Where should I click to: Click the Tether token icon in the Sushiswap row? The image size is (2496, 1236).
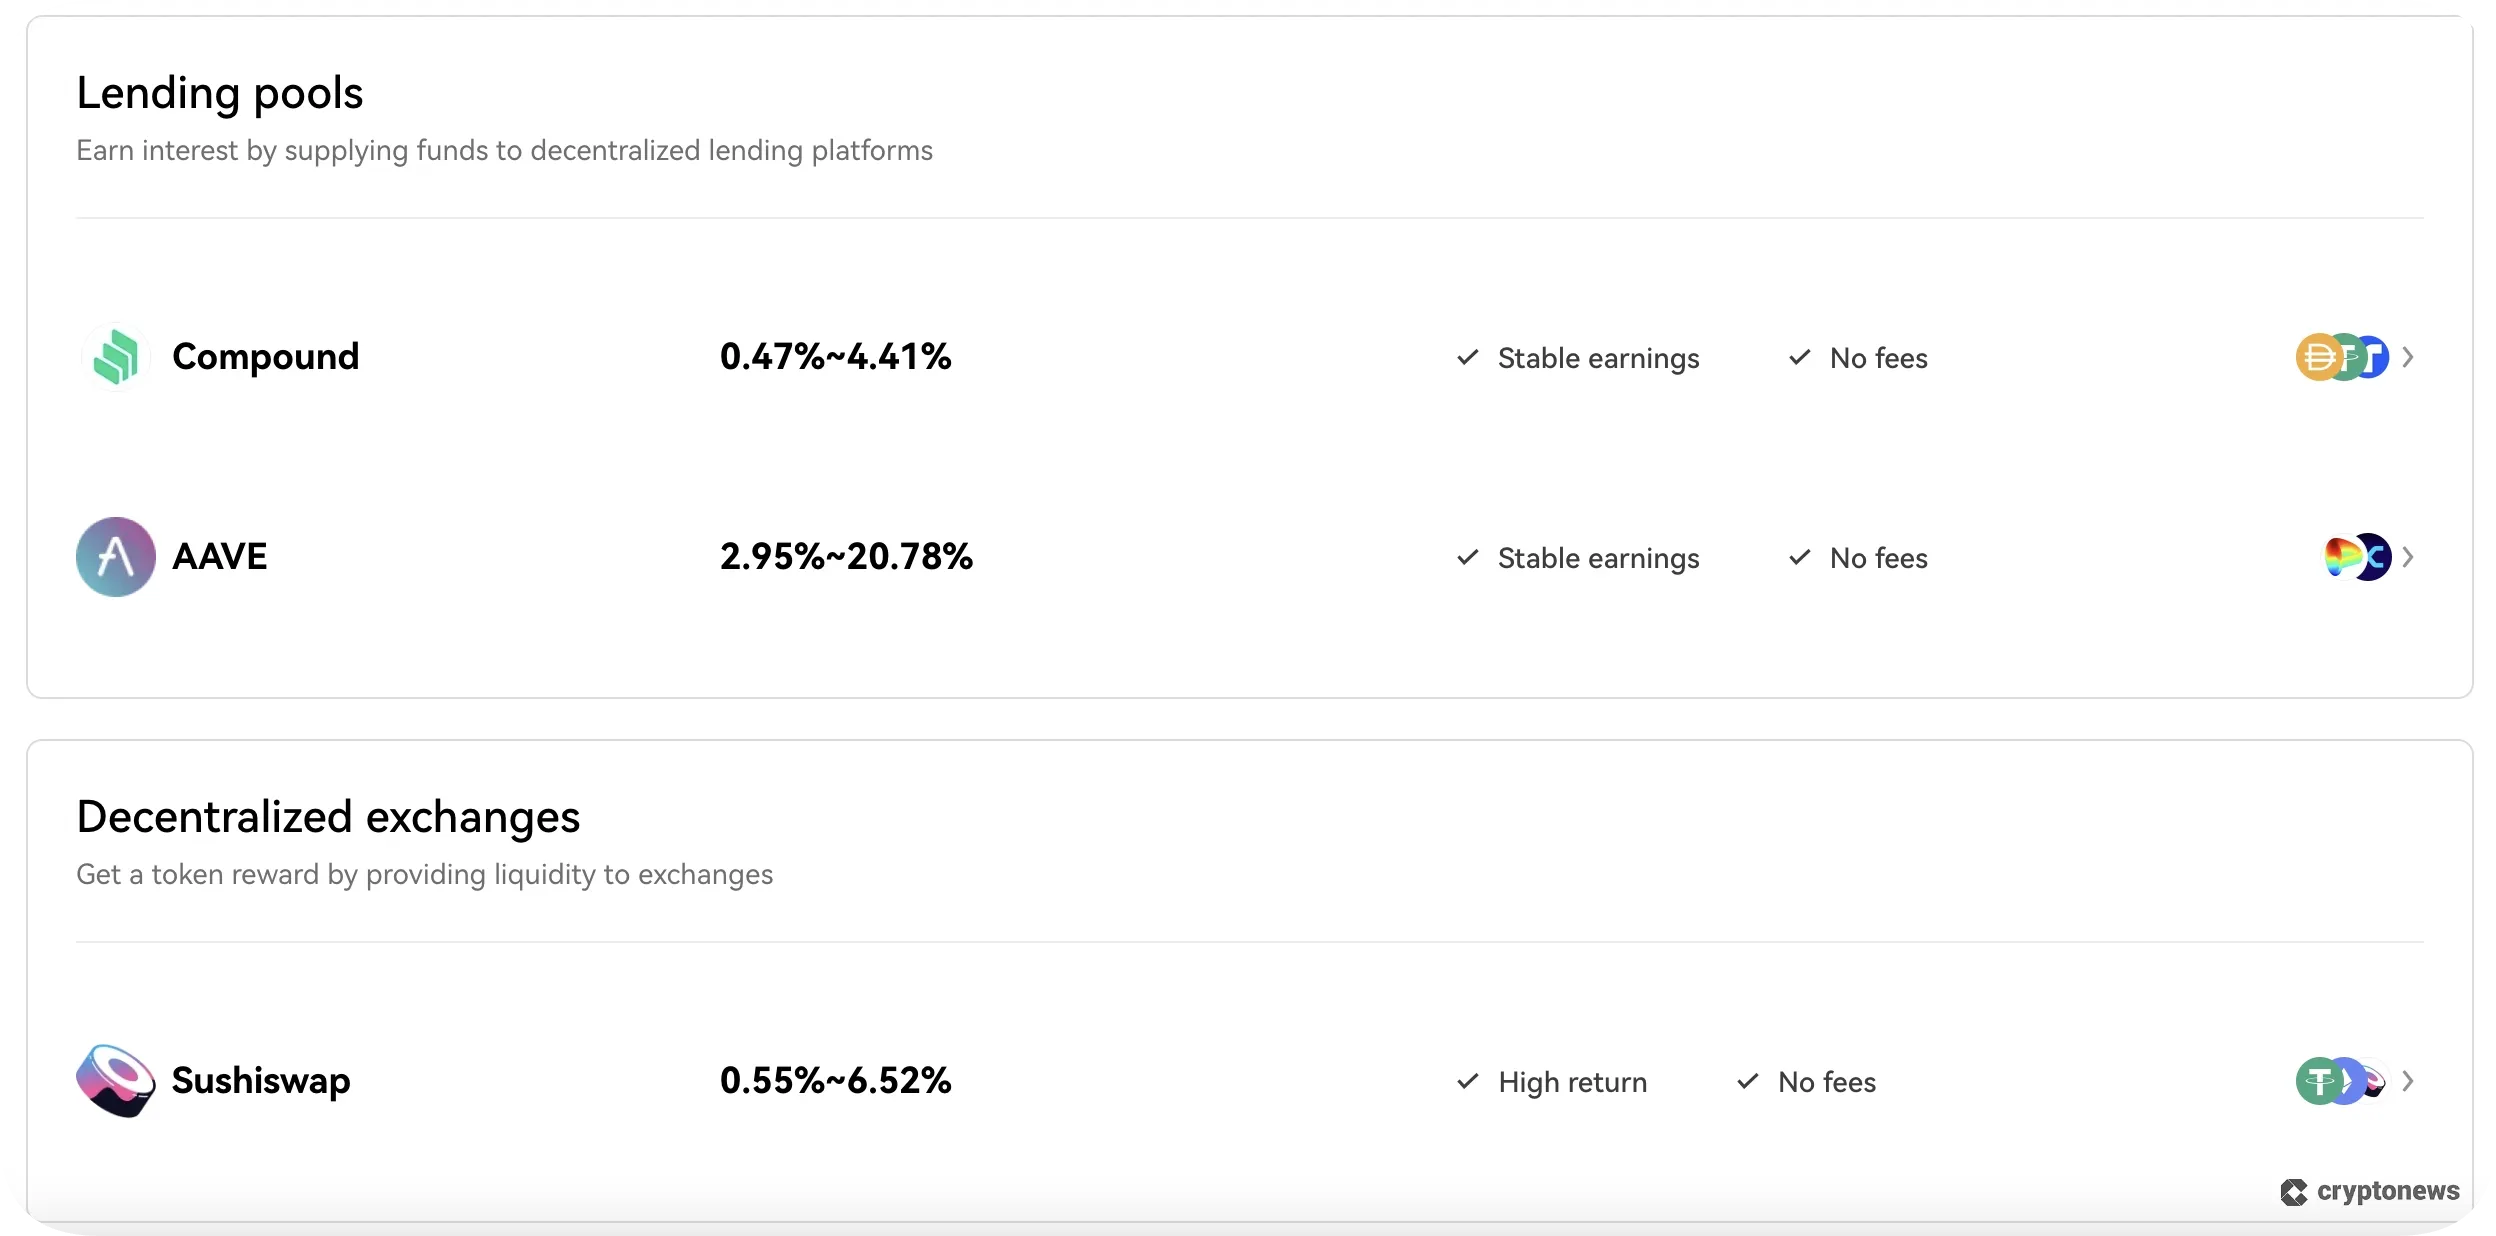pyautogui.click(x=2318, y=1081)
